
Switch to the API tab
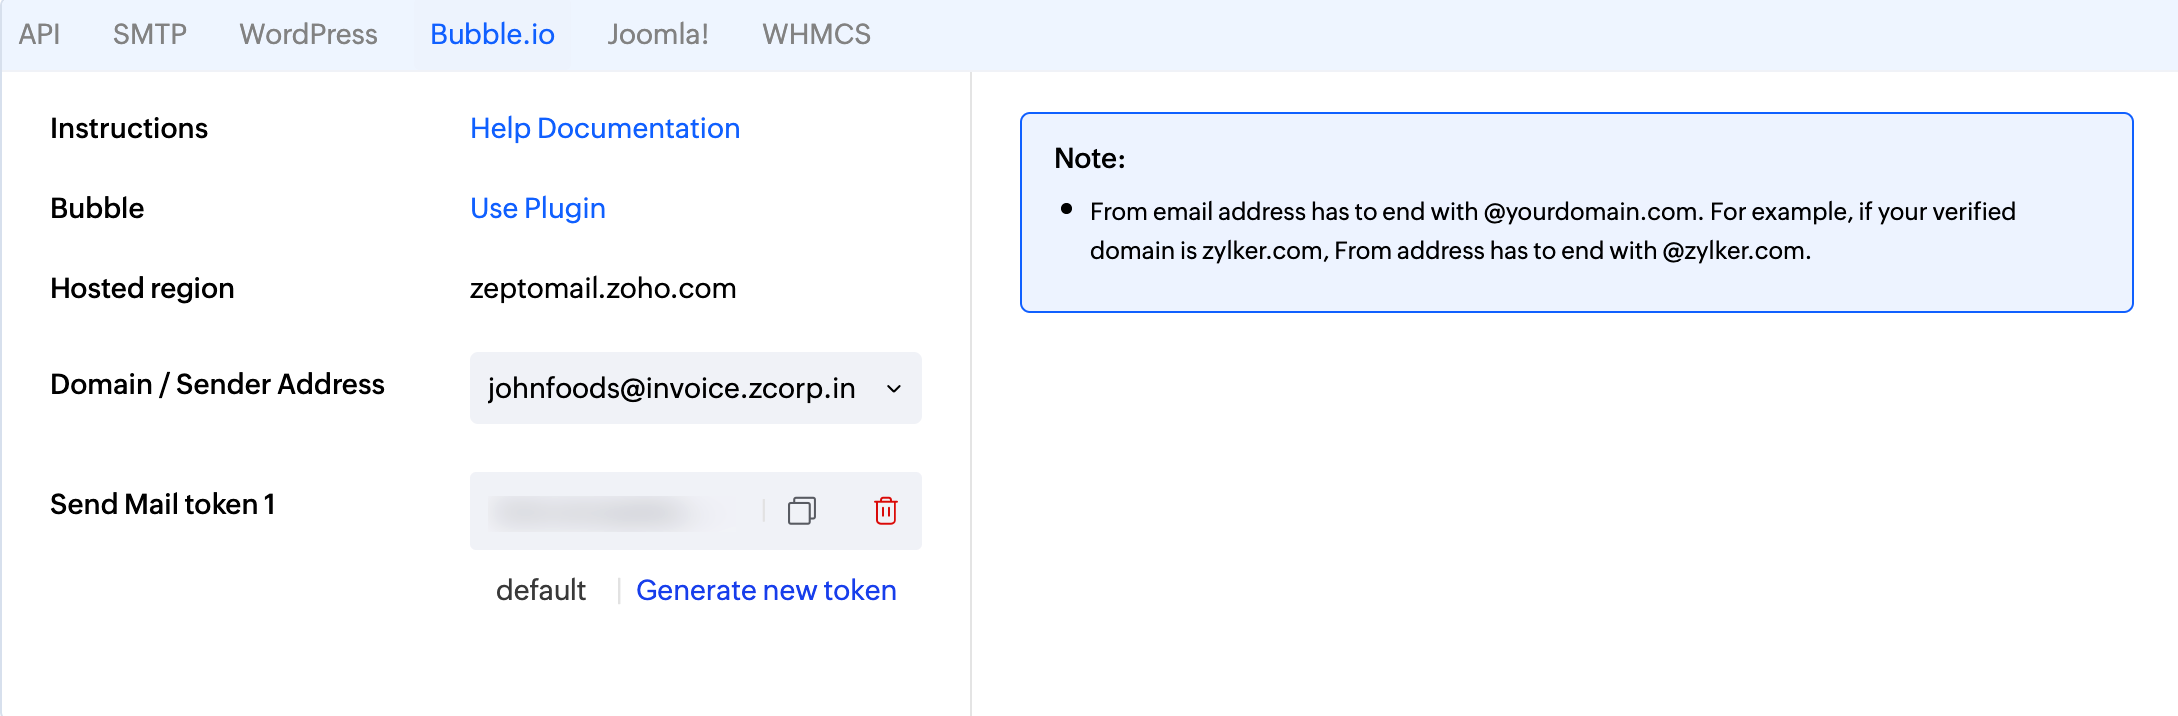point(39,34)
